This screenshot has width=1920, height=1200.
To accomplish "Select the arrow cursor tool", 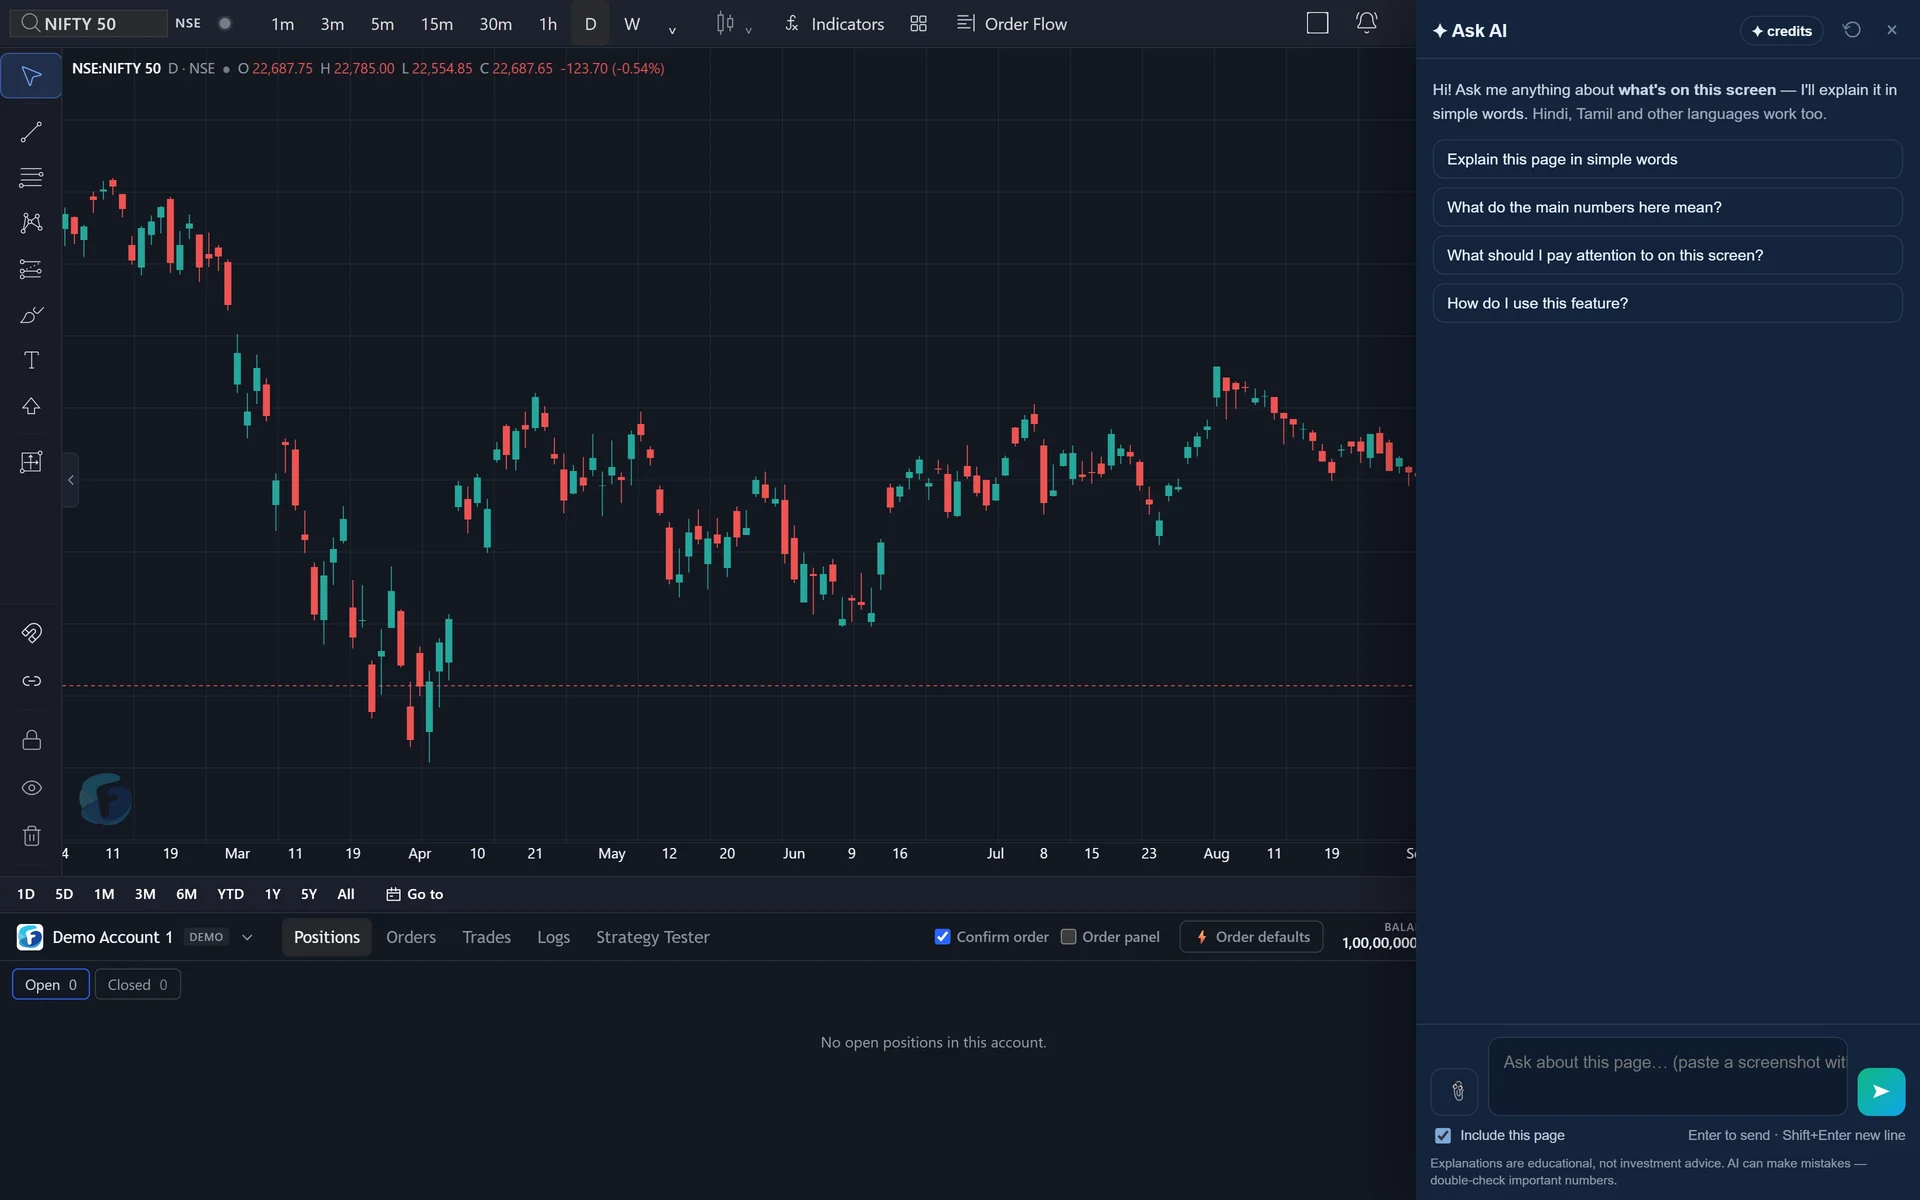I will pos(31,76).
